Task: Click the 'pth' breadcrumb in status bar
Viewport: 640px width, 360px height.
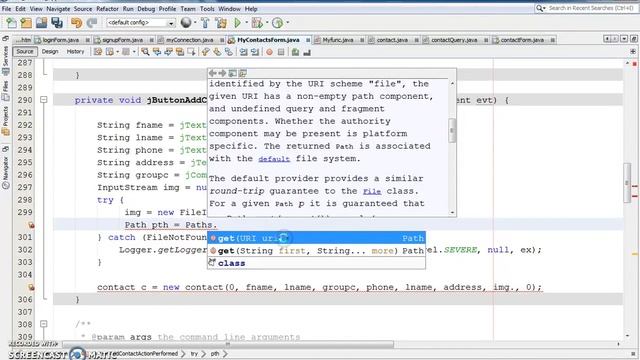Action: [215, 354]
